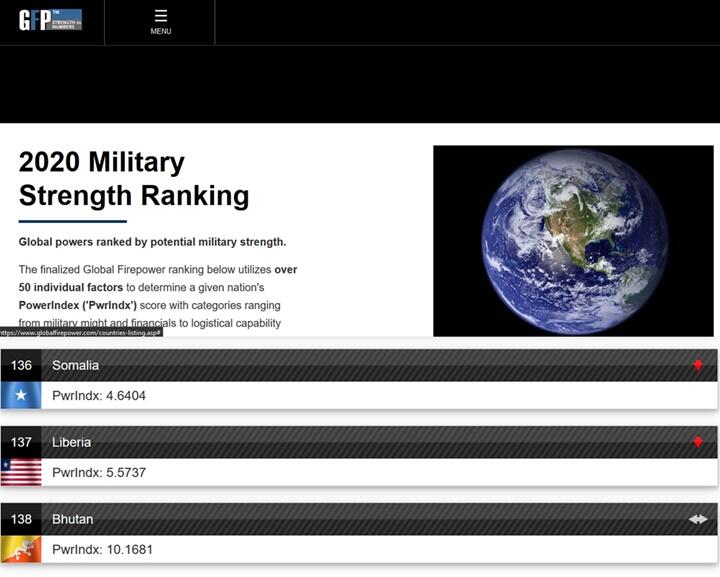
Task: Open the hamburger MENU button
Action: [161, 22]
